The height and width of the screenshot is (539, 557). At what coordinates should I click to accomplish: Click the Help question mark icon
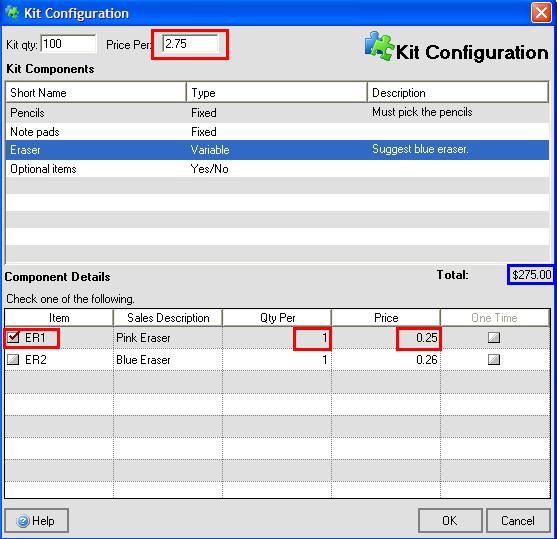click(x=23, y=521)
